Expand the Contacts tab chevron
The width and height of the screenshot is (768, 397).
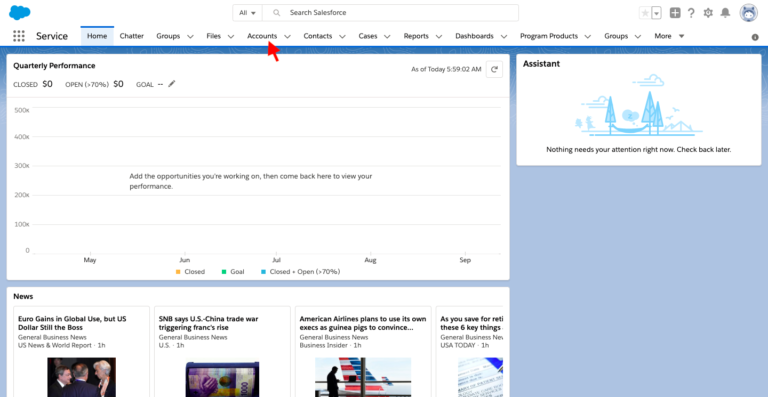coord(342,36)
